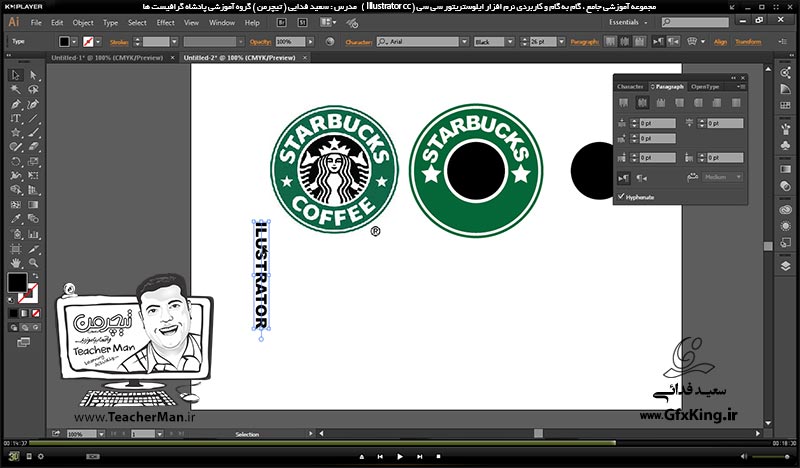800x468 pixels.
Task: Switch to the Character panel tab
Action: [630, 87]
